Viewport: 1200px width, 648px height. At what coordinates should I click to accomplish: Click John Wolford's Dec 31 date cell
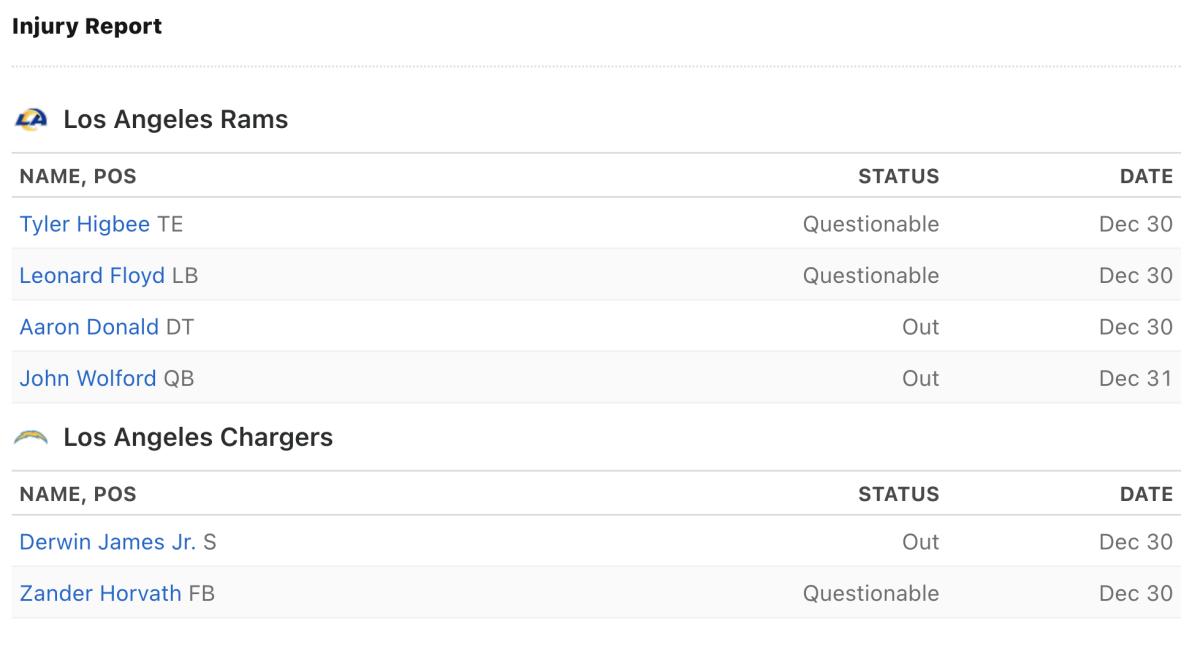tap(1136, 378)
